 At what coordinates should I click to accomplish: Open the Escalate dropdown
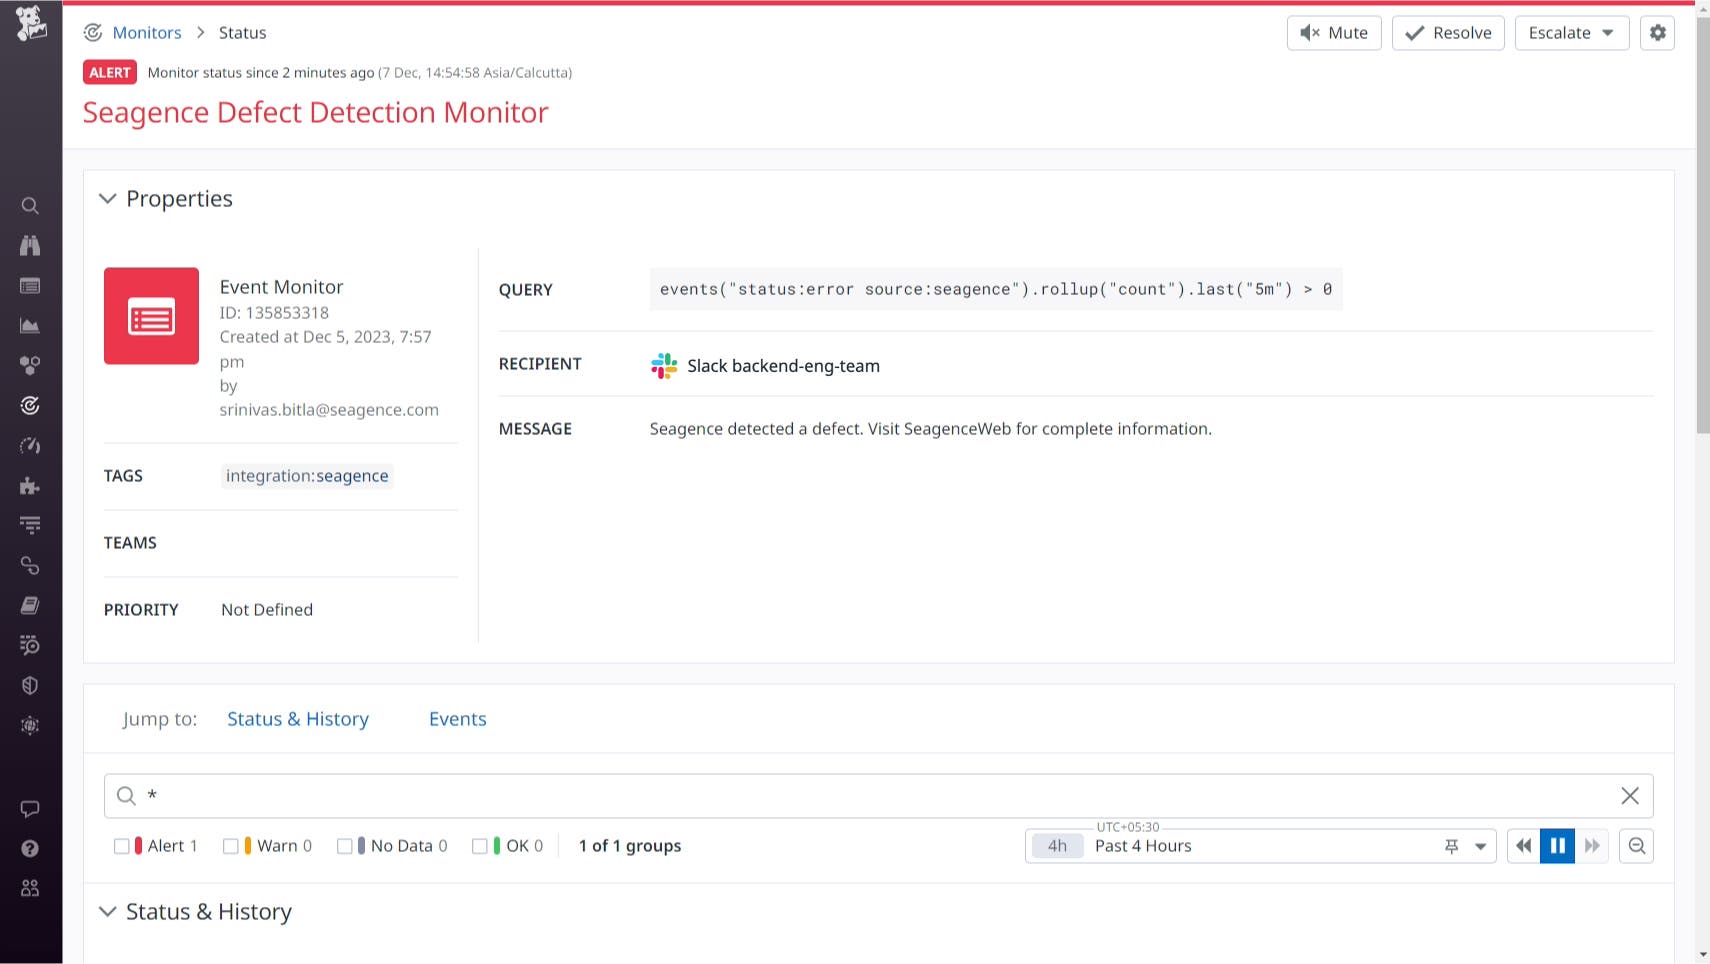click(x=1571, y=32)
